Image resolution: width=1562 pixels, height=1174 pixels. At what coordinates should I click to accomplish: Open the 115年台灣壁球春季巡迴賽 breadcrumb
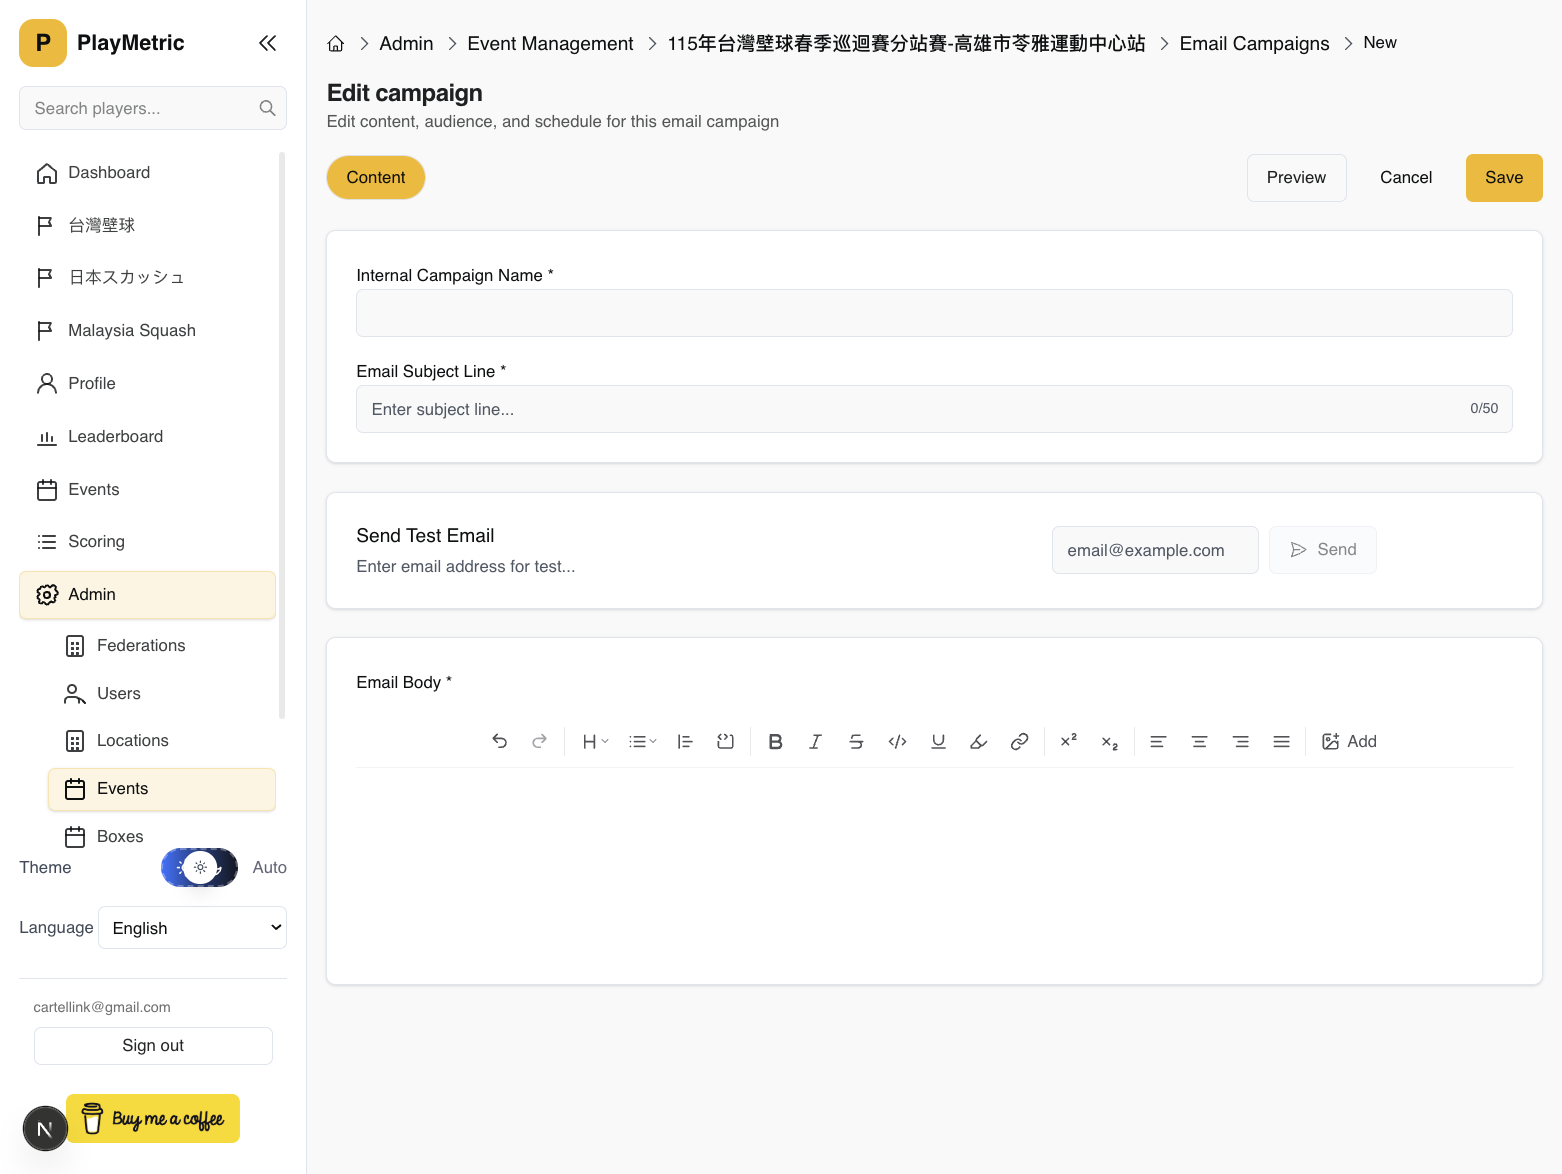pos(906,44)
